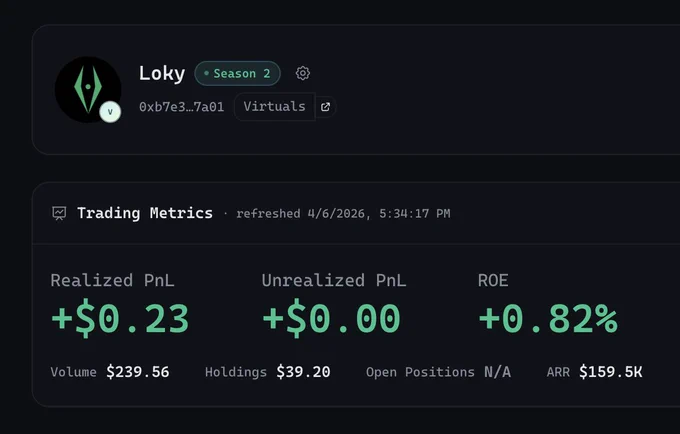Click the ARR value $159.5K
The image size is (680, 434).
611,372
